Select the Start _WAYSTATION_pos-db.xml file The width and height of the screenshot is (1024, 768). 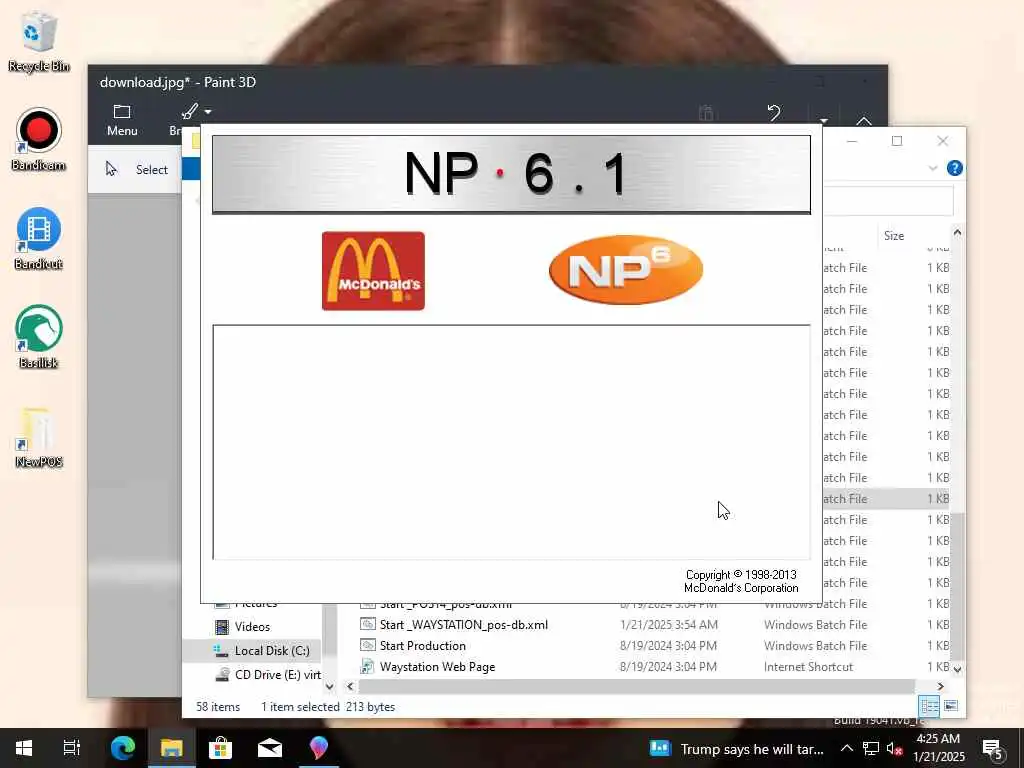pyautogui.click(x=464, y=624)
